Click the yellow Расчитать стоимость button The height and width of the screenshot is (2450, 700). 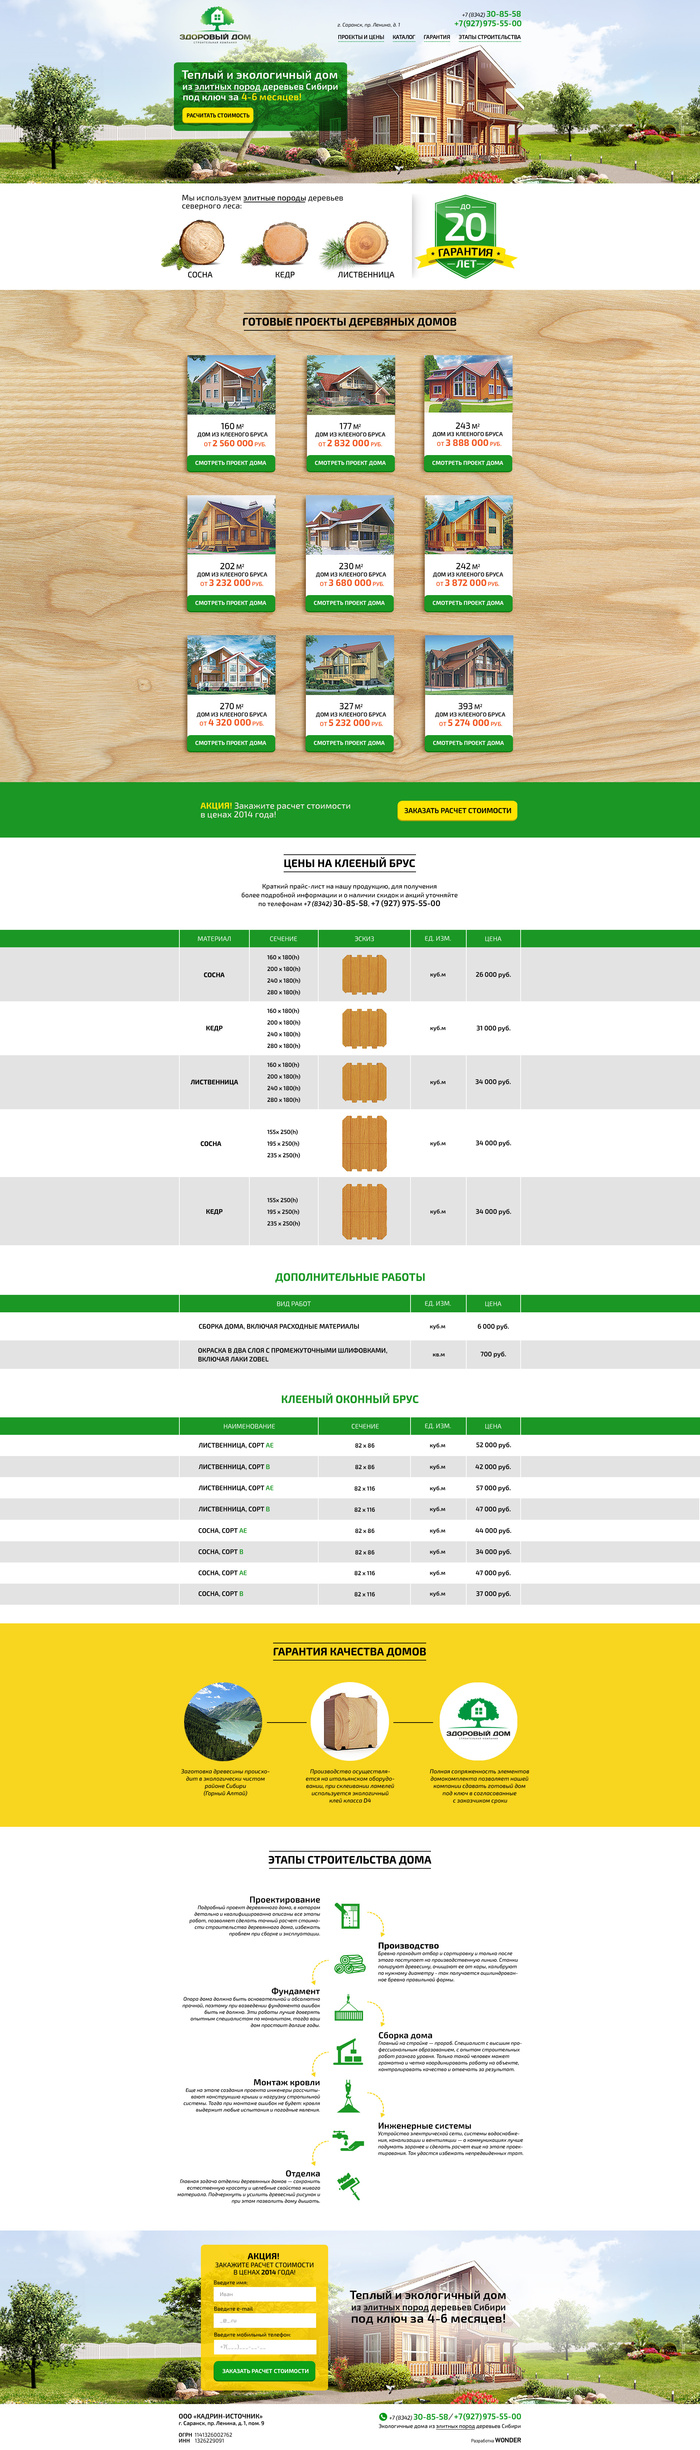(x=218, y=115)
